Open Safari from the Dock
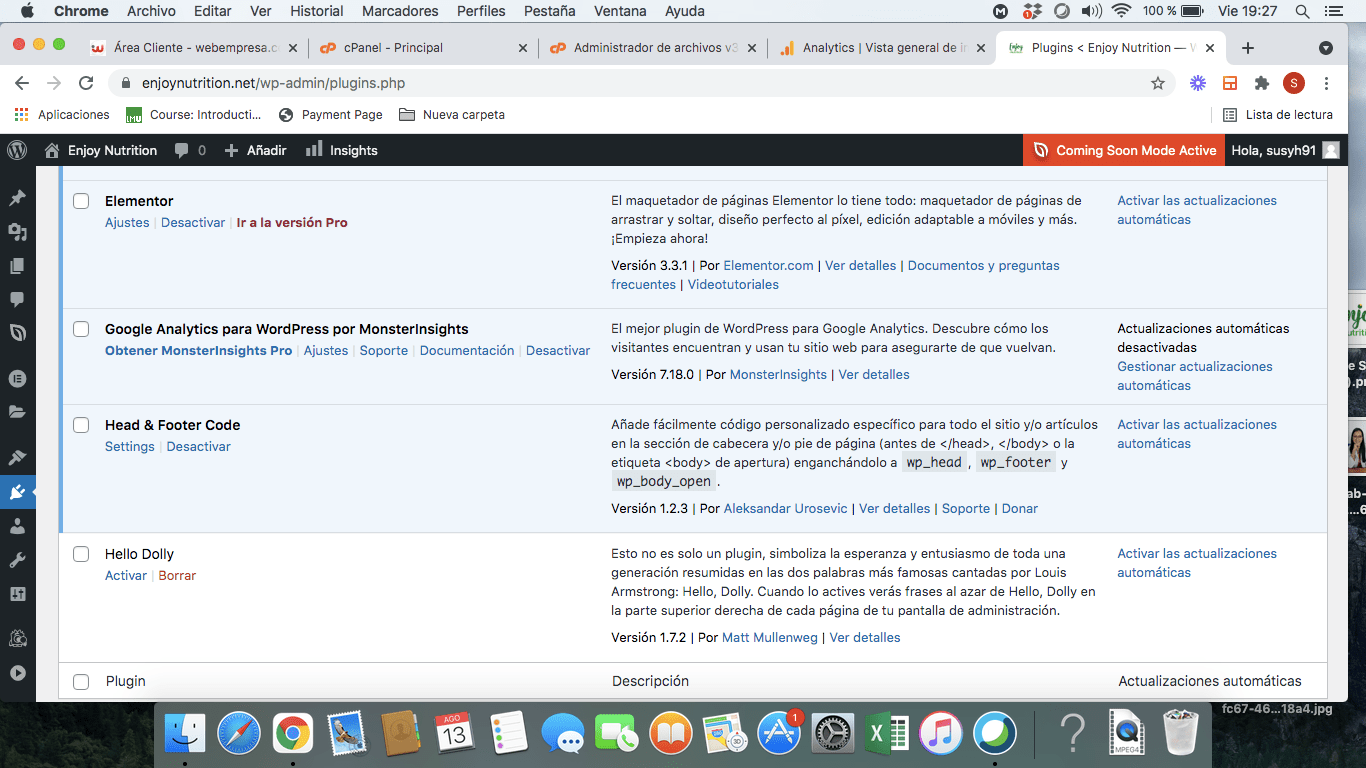The height and width of the screenshot is (768, 1366). (239, 734)
